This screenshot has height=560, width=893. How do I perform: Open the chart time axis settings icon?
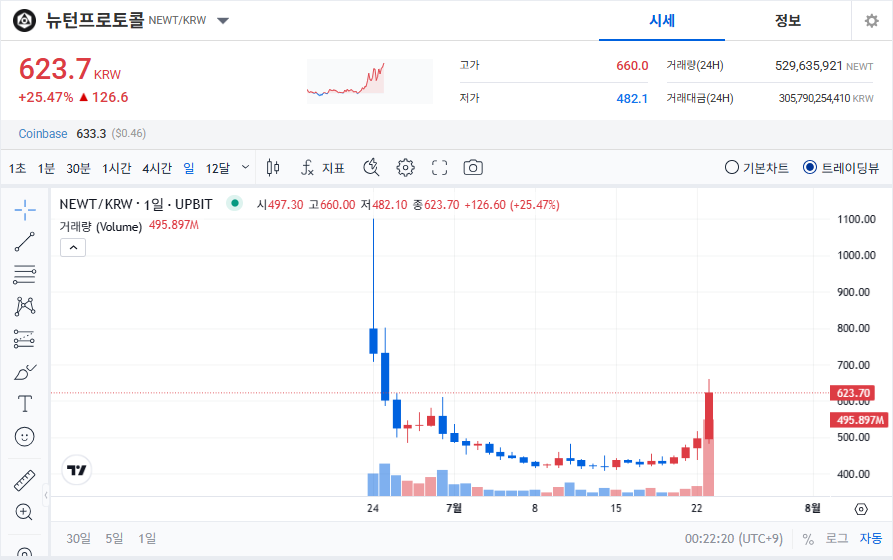tap(861, 509)
